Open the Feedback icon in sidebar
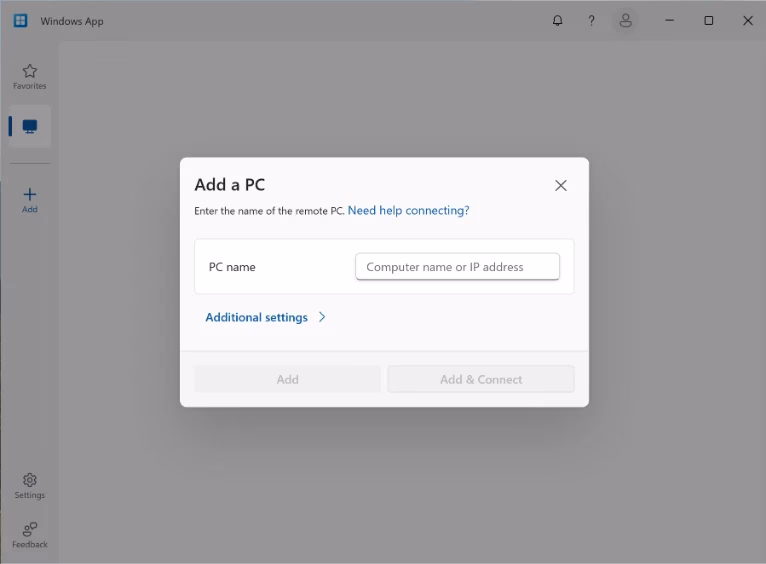Image resolution: width=766 pixels, height=564 pixels. coord(30,536)
